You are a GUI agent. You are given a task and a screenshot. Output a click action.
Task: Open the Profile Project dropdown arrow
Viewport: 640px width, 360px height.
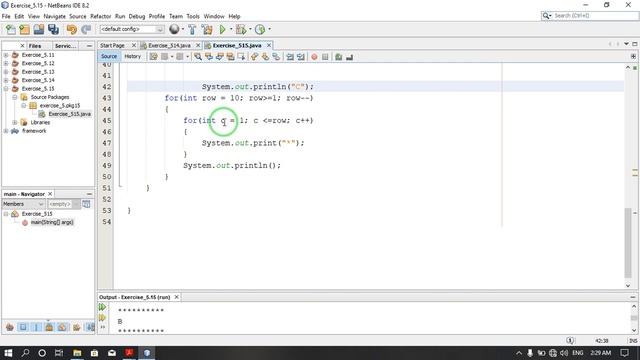(269, 29)
